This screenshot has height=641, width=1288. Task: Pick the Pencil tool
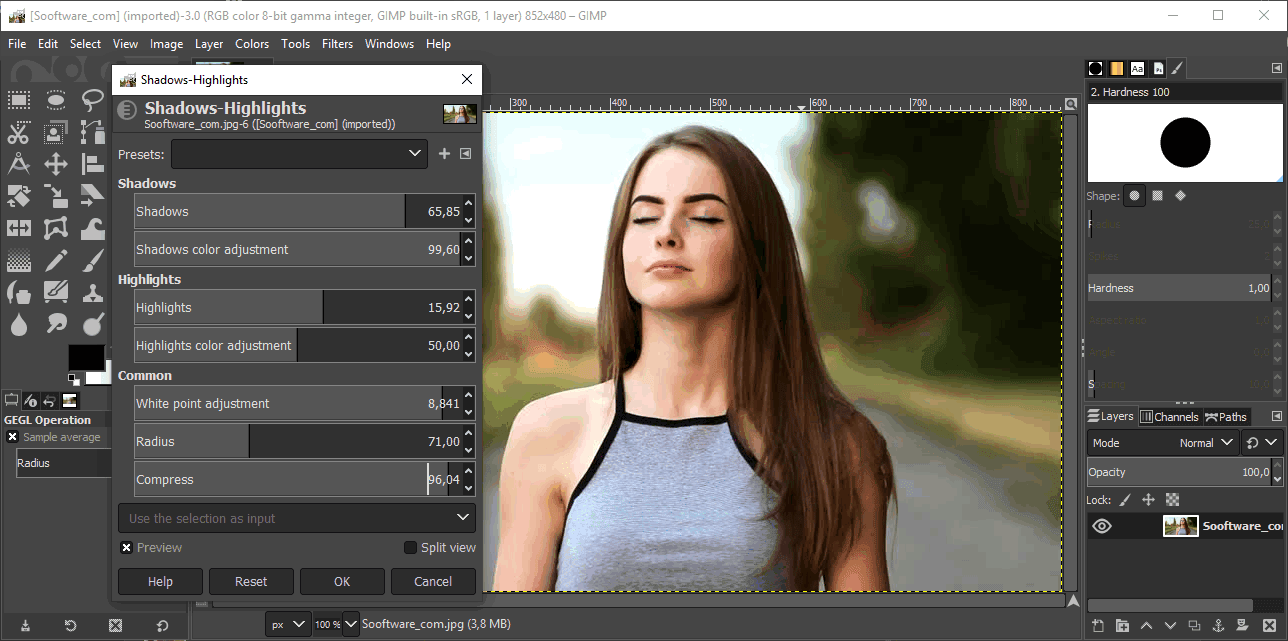[55, 260]
